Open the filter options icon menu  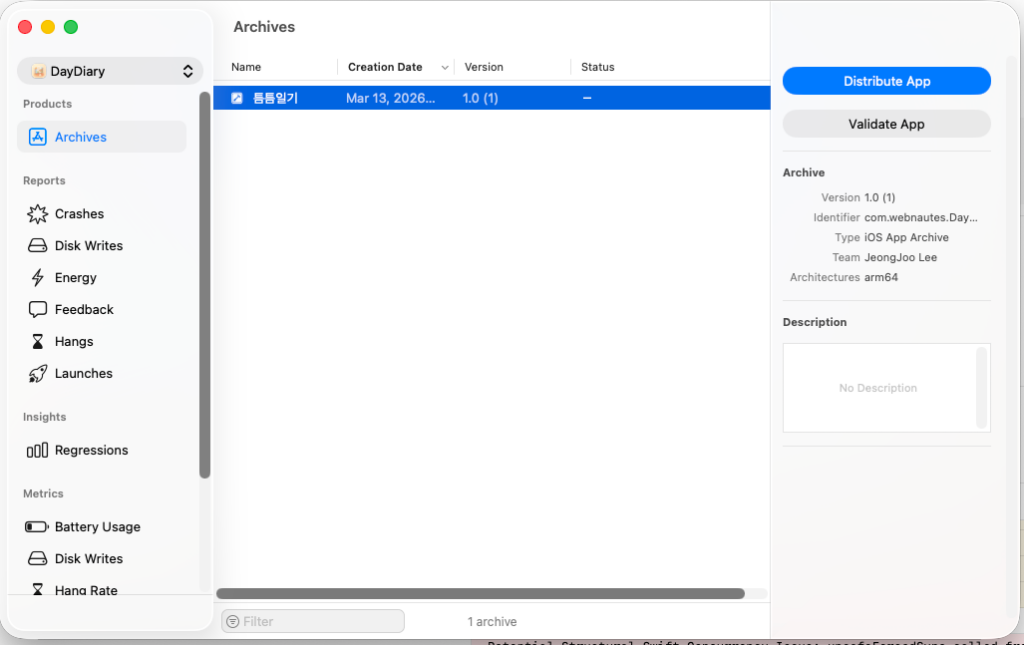[x=233, y=622]
